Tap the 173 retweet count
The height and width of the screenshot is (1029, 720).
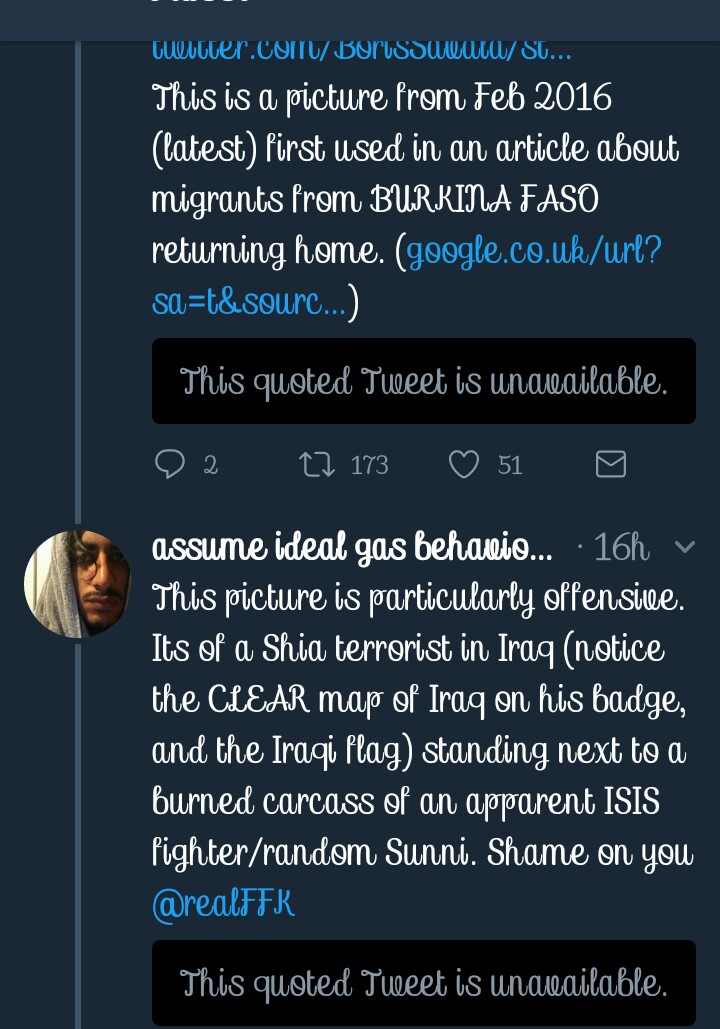[370, 465]
